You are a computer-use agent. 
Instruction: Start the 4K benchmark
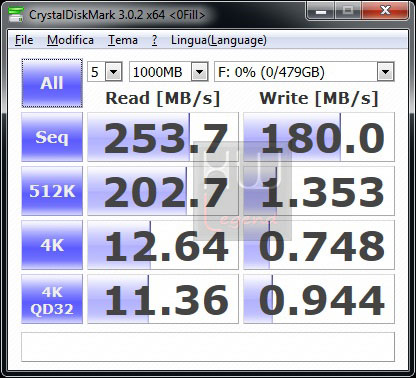click(52, 245)
